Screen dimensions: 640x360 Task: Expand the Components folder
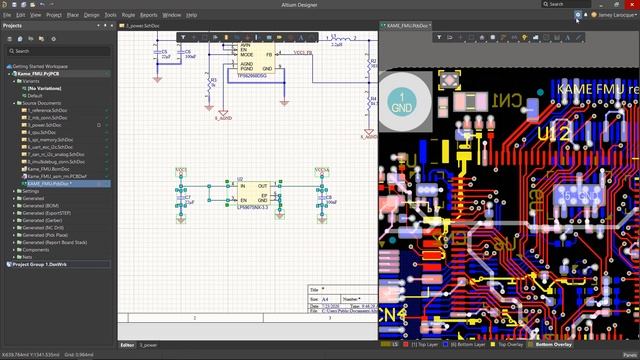pos(14,250)
